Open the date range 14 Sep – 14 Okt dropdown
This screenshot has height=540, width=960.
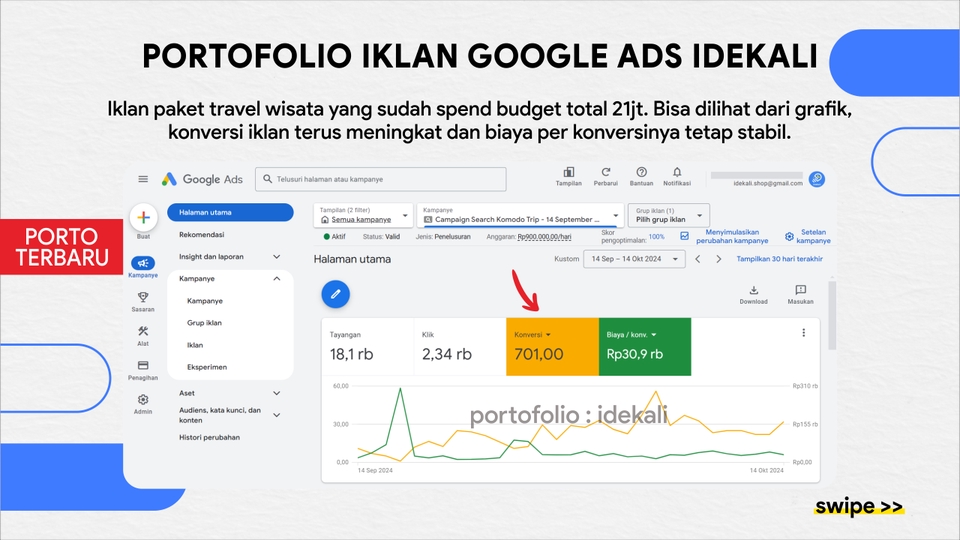634,259
